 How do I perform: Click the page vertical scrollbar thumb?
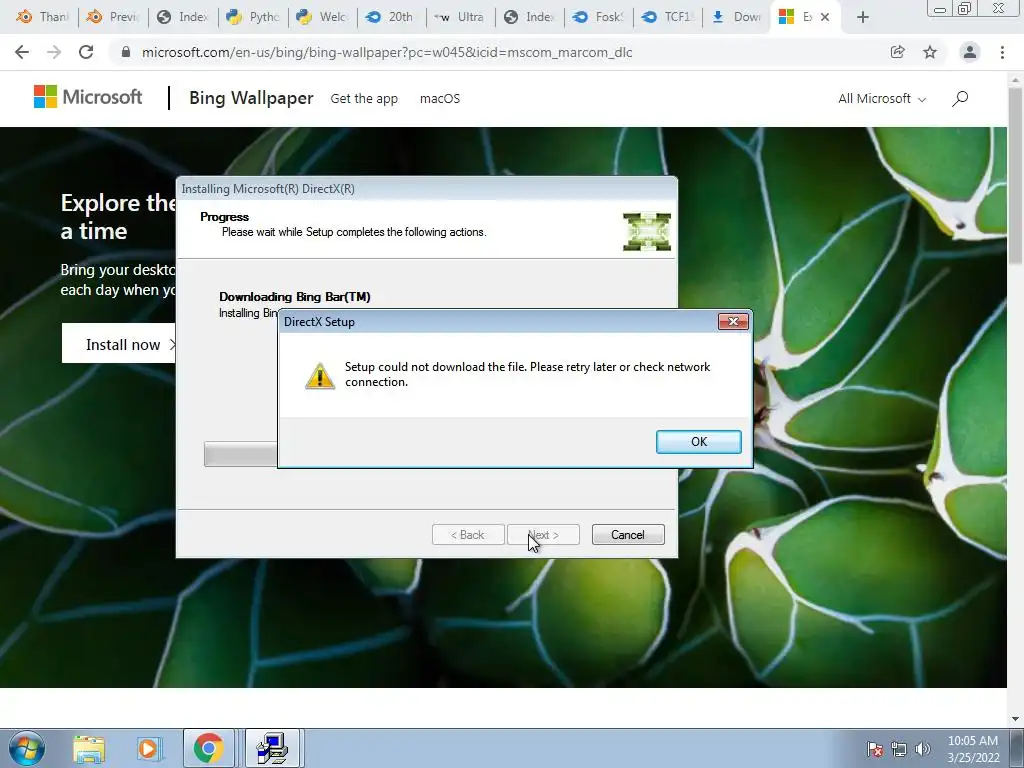(1015, 175)
